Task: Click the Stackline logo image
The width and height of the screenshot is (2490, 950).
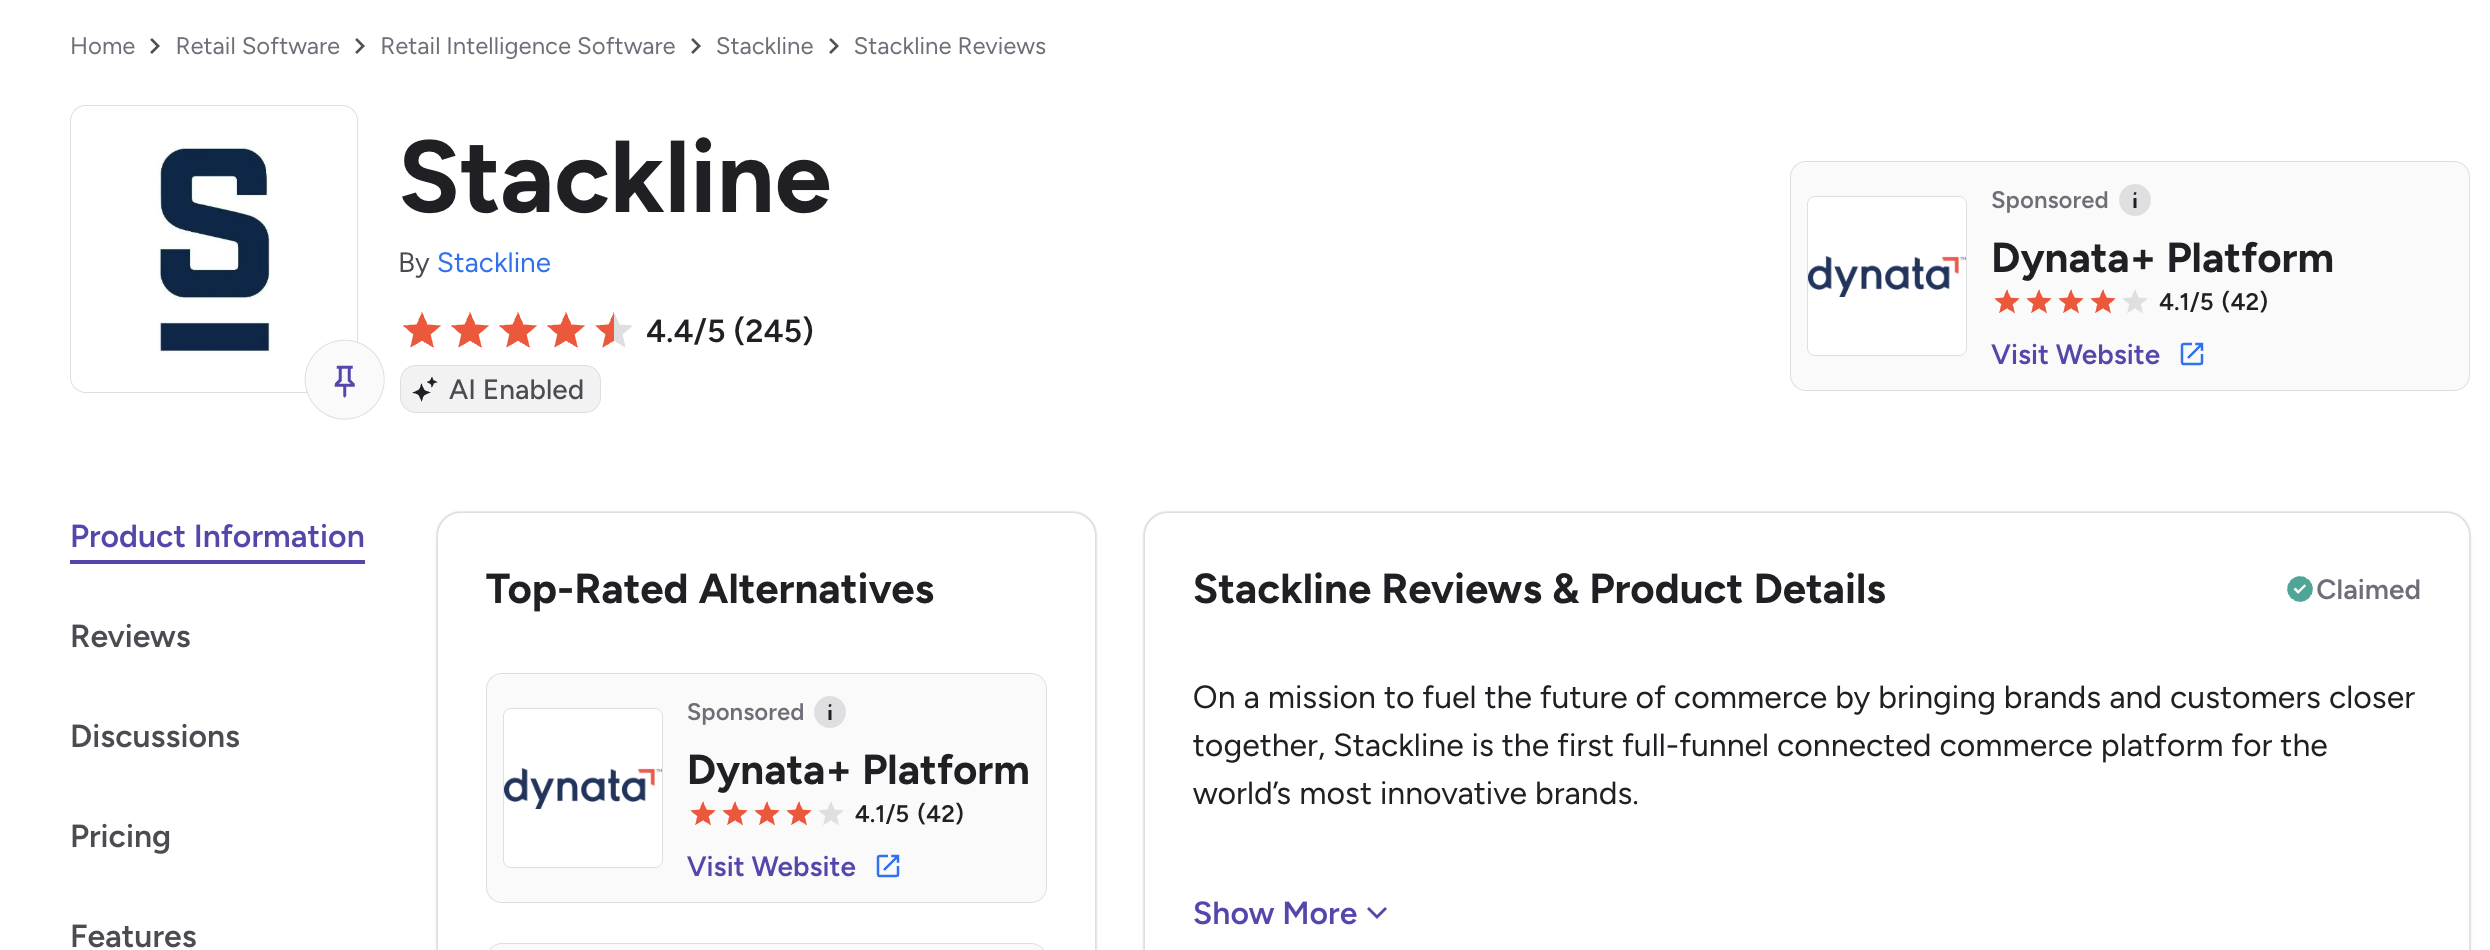Action: 214,249
